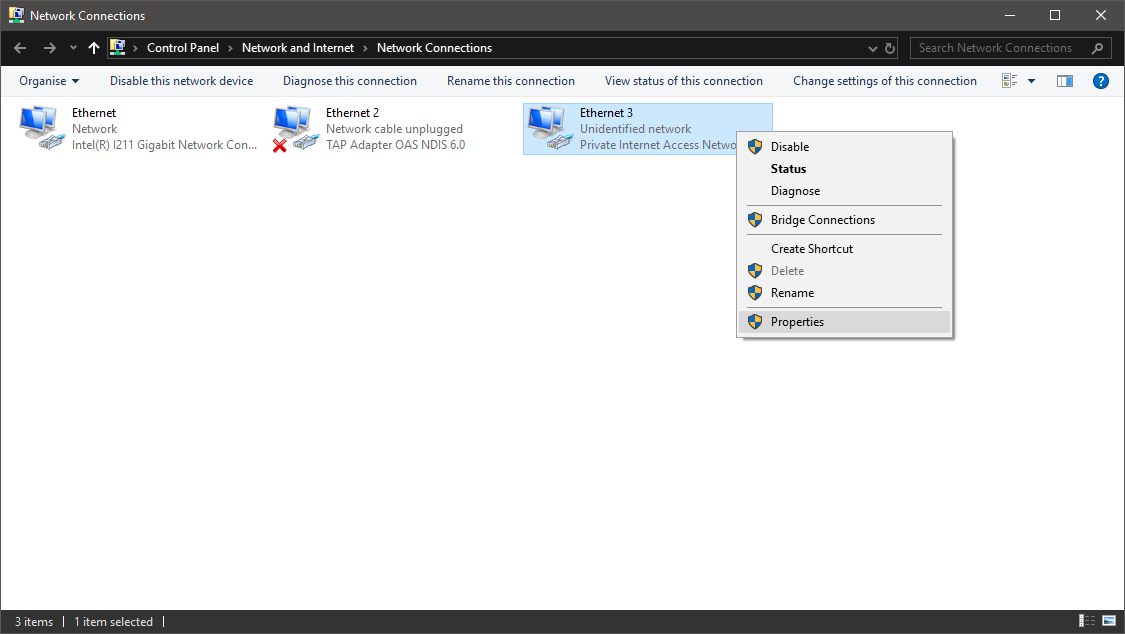Click the shield icon beside Disable
The image size is (1125, 634).
click(755, 146)
